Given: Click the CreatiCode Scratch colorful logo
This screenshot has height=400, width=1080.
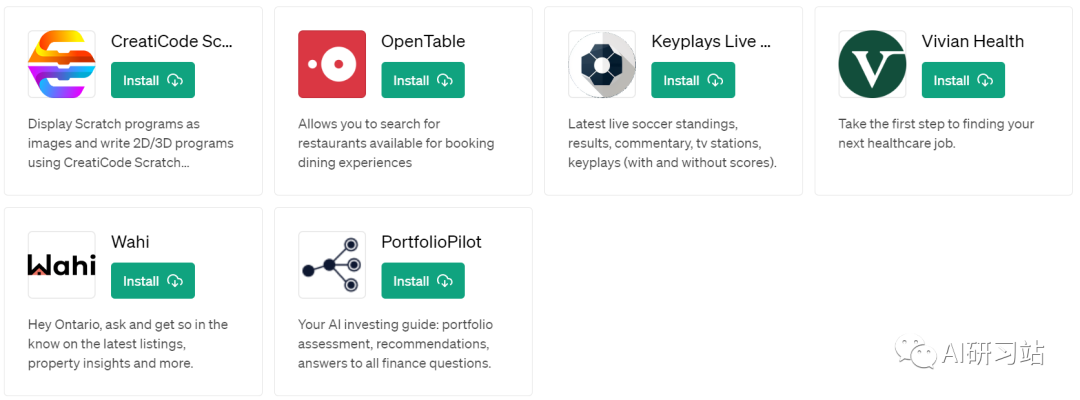Looking at the screenshot, I should click(61, 64).
